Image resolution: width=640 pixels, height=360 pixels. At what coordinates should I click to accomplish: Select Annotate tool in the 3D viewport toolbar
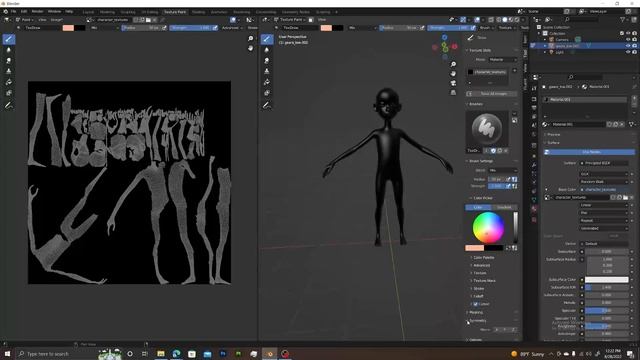pyautogui.click(x=267, y=106)
